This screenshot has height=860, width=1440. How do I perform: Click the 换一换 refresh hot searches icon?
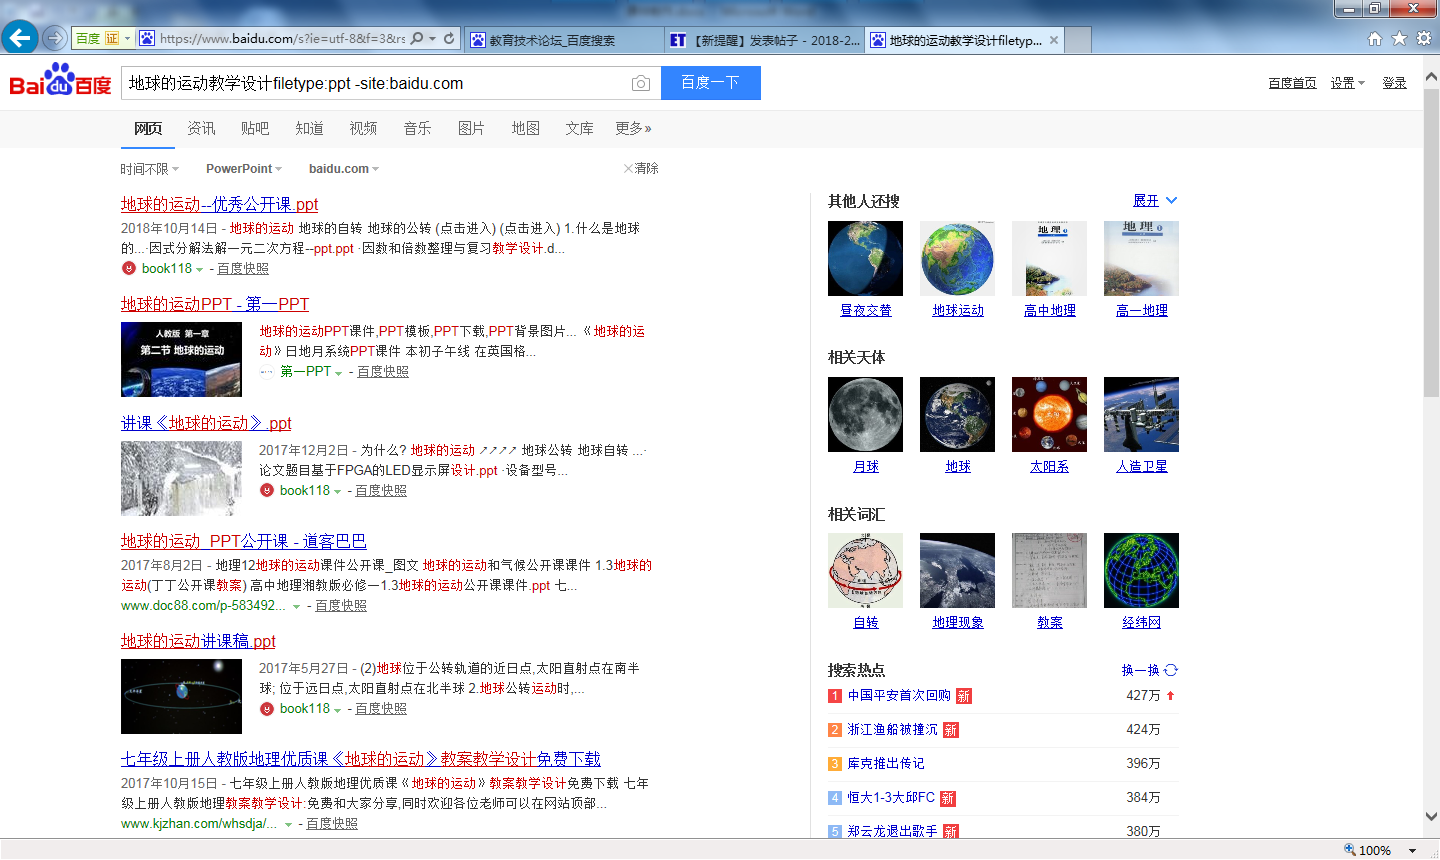1171,670
